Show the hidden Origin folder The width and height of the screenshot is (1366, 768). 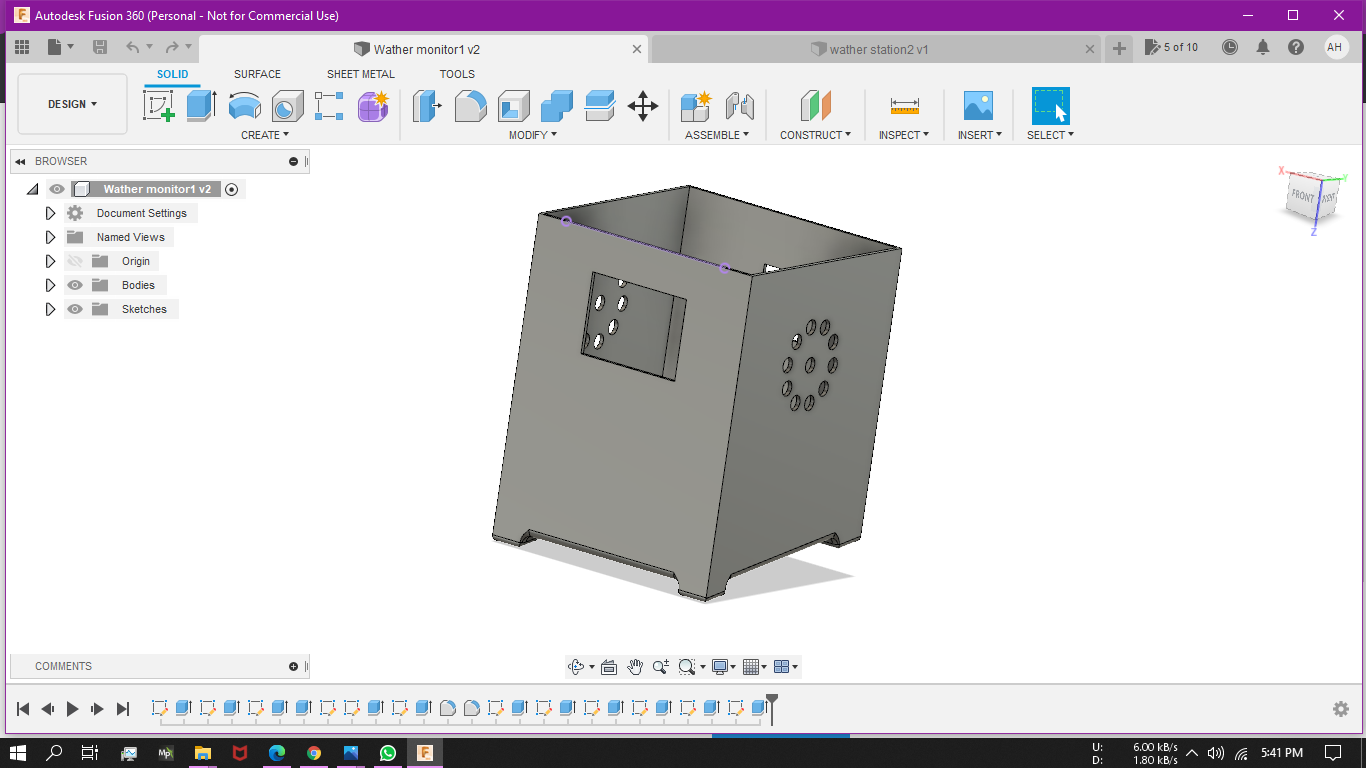pos(75,261)
